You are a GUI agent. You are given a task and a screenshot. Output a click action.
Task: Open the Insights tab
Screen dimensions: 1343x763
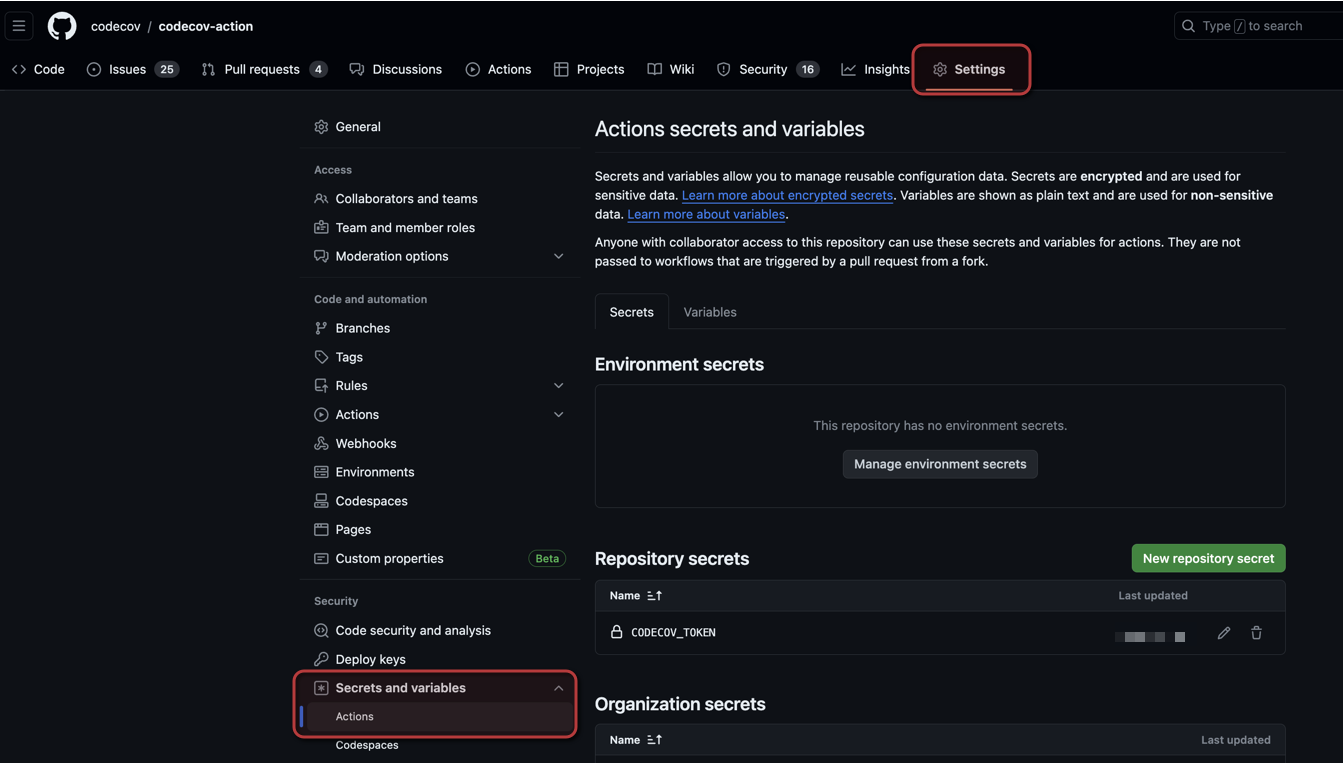pos(876,69)
